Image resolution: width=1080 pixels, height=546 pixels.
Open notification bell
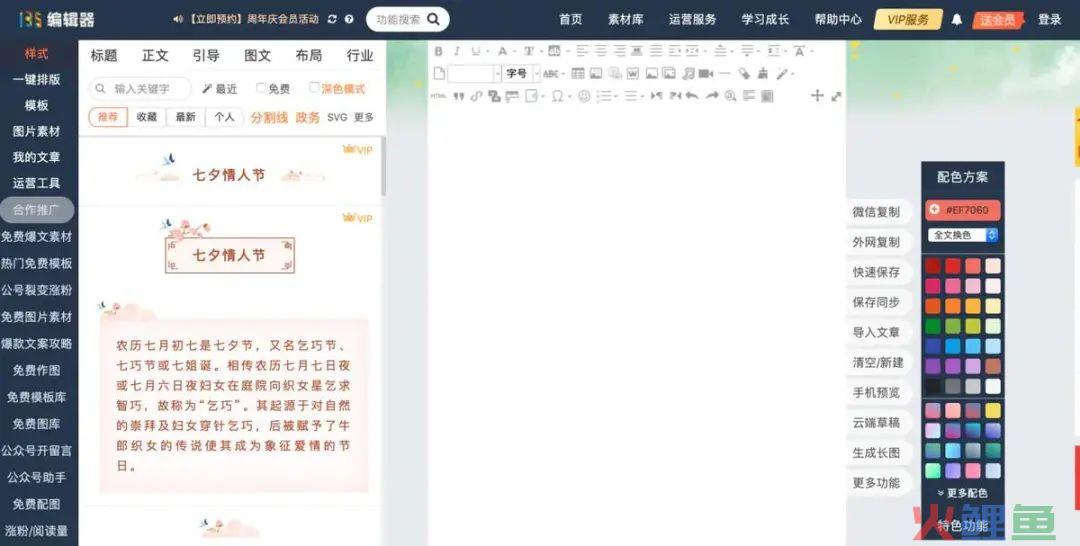(x=957, y=20)
